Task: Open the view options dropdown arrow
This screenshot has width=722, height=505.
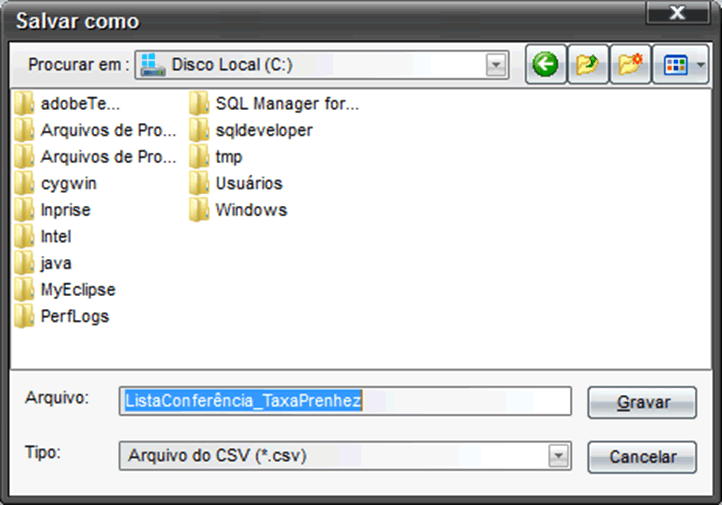Action: (x=700, y=64)
